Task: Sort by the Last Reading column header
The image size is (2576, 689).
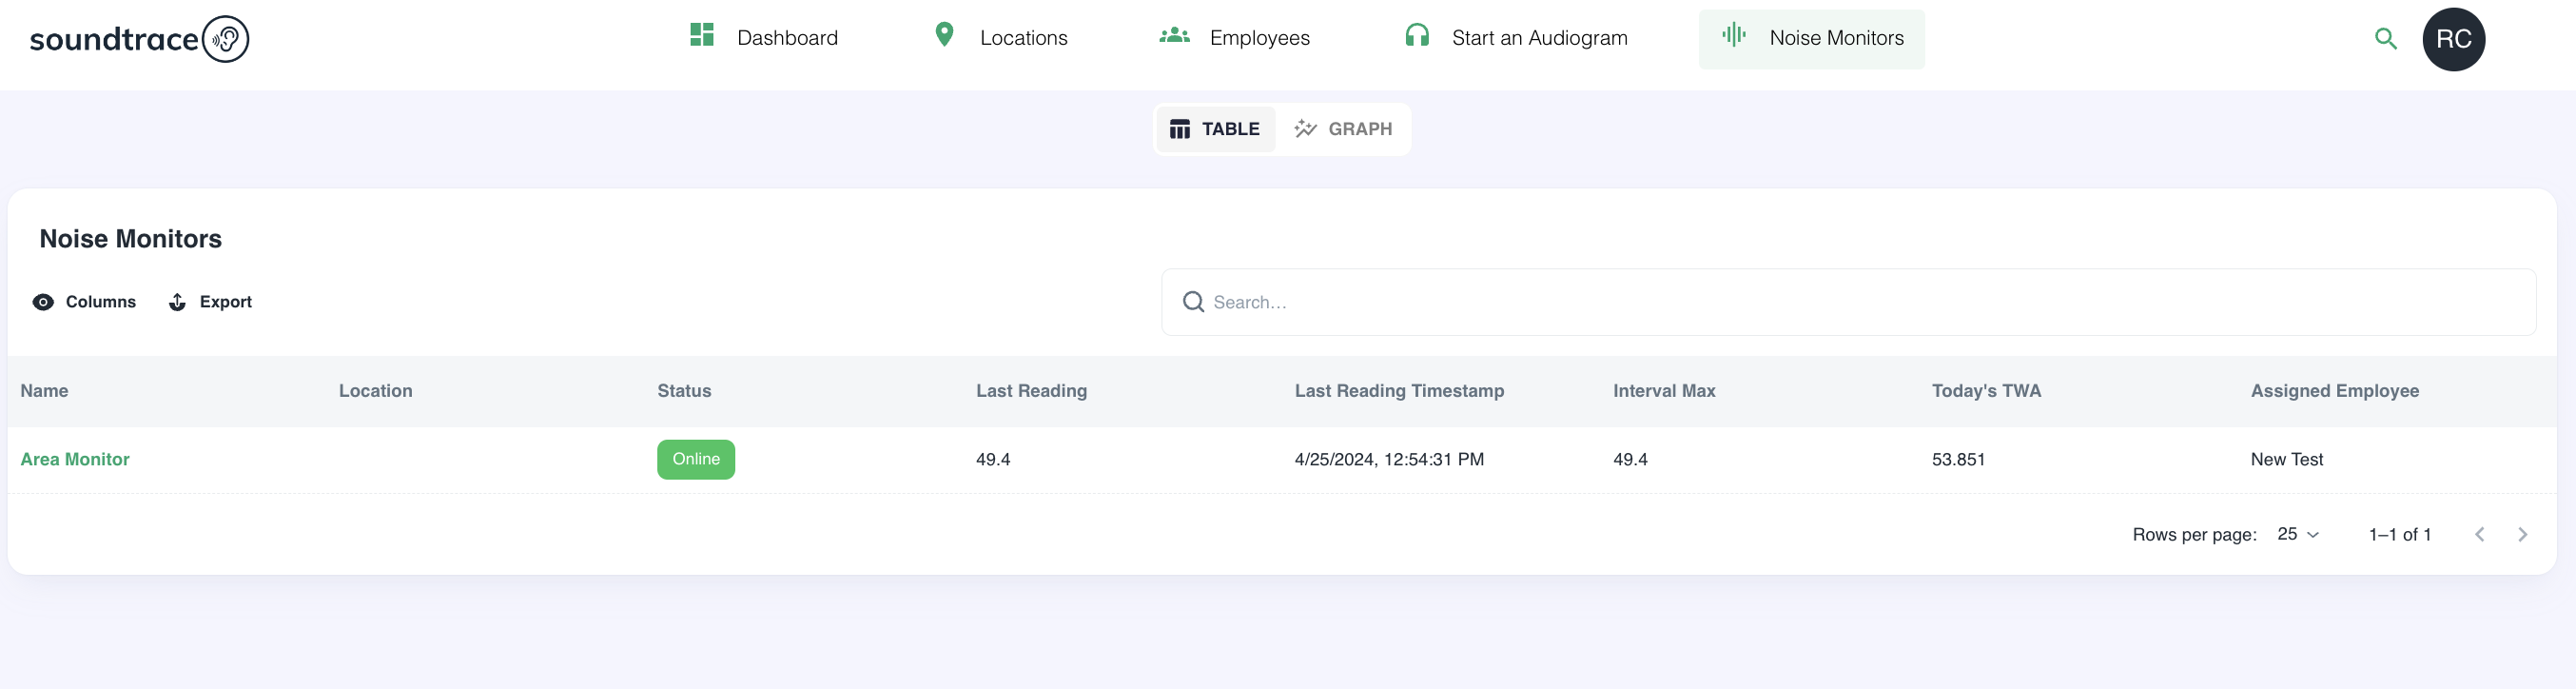Action: tap(1031, 391)
